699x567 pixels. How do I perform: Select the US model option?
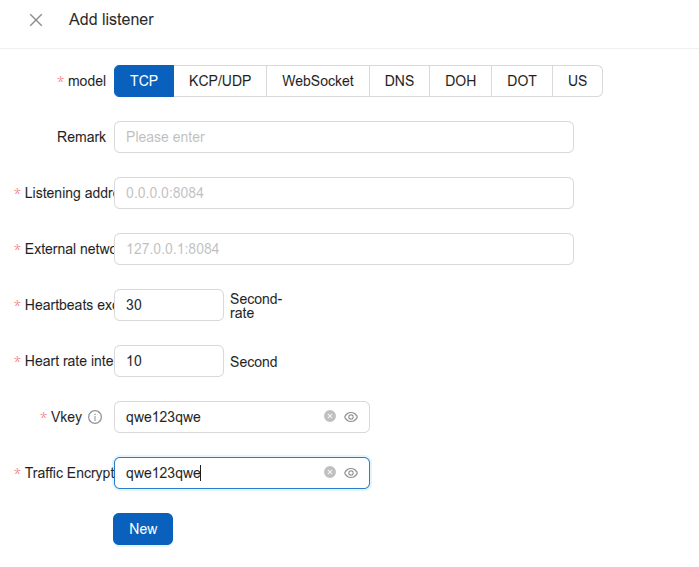click(x=577, y=81)
